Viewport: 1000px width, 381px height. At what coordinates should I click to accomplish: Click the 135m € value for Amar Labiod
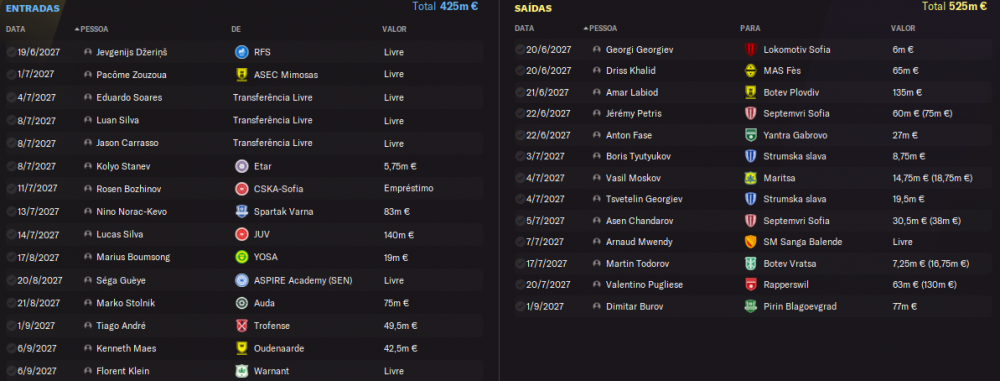908,93
